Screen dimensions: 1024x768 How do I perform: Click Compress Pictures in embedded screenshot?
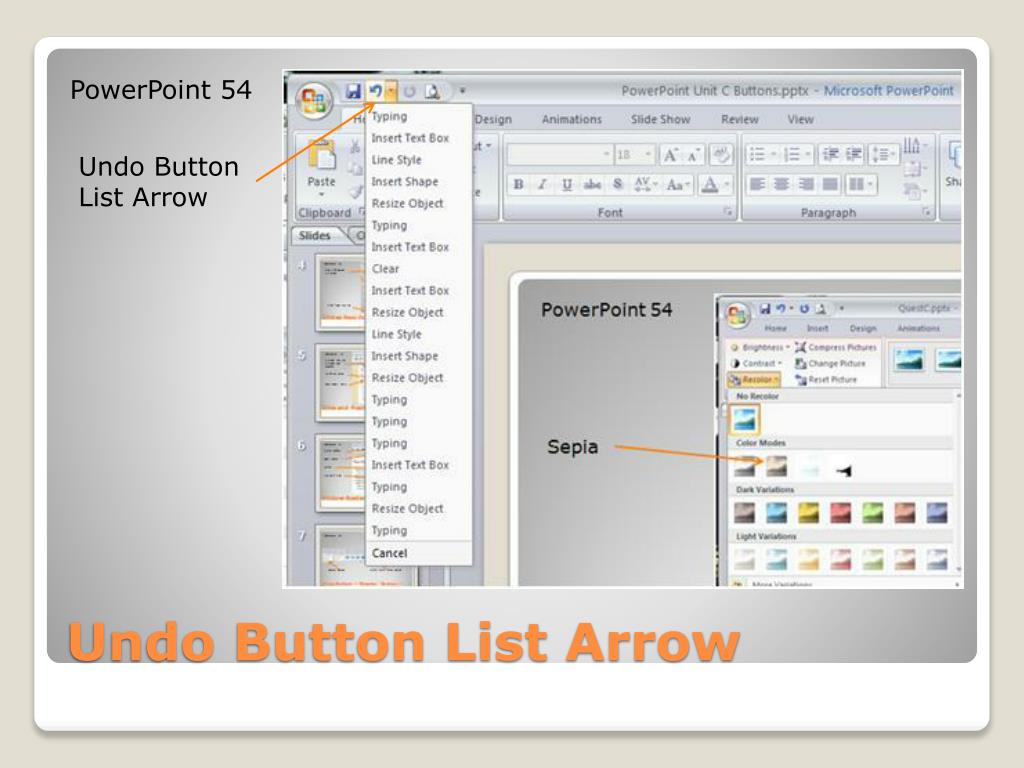point(835,347)
